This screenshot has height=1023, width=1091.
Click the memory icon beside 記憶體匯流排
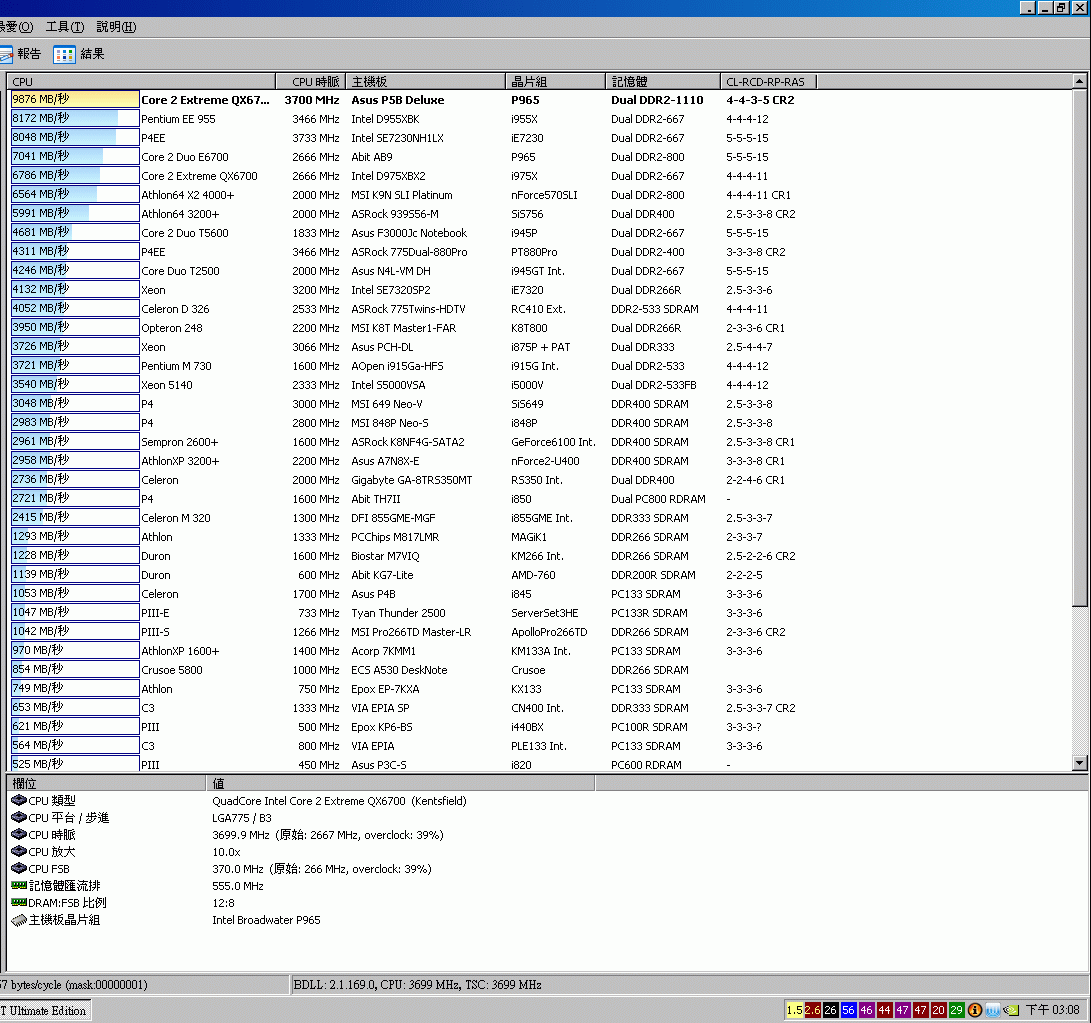(x=19, y=885)
